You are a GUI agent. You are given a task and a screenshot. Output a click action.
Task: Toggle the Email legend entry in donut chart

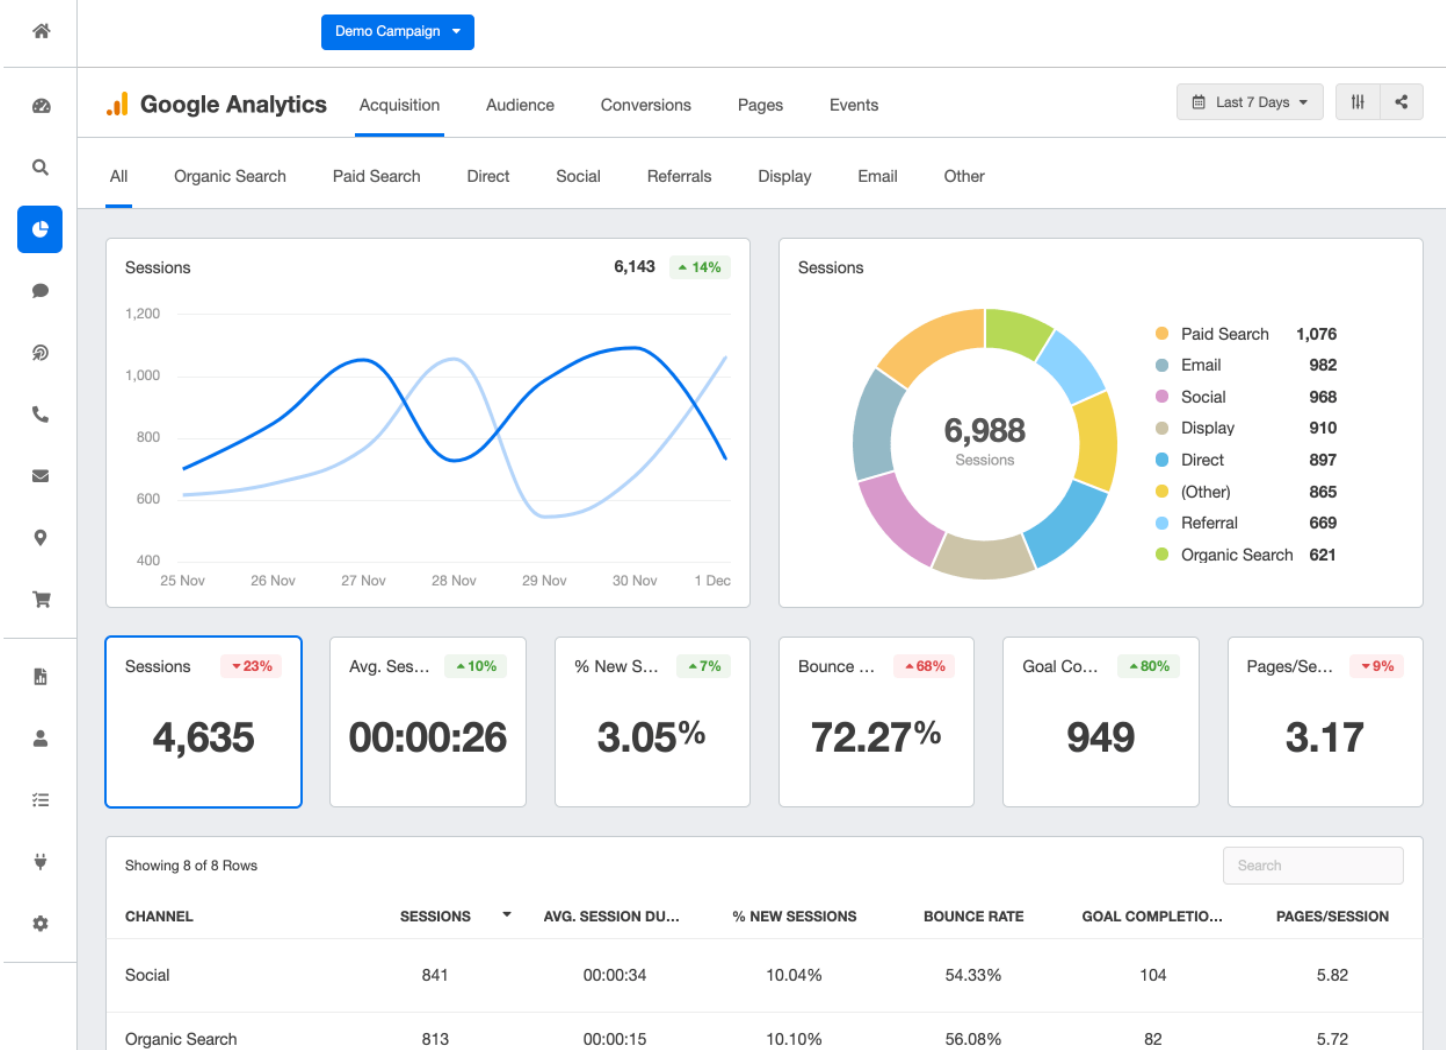pos(1201,365)
